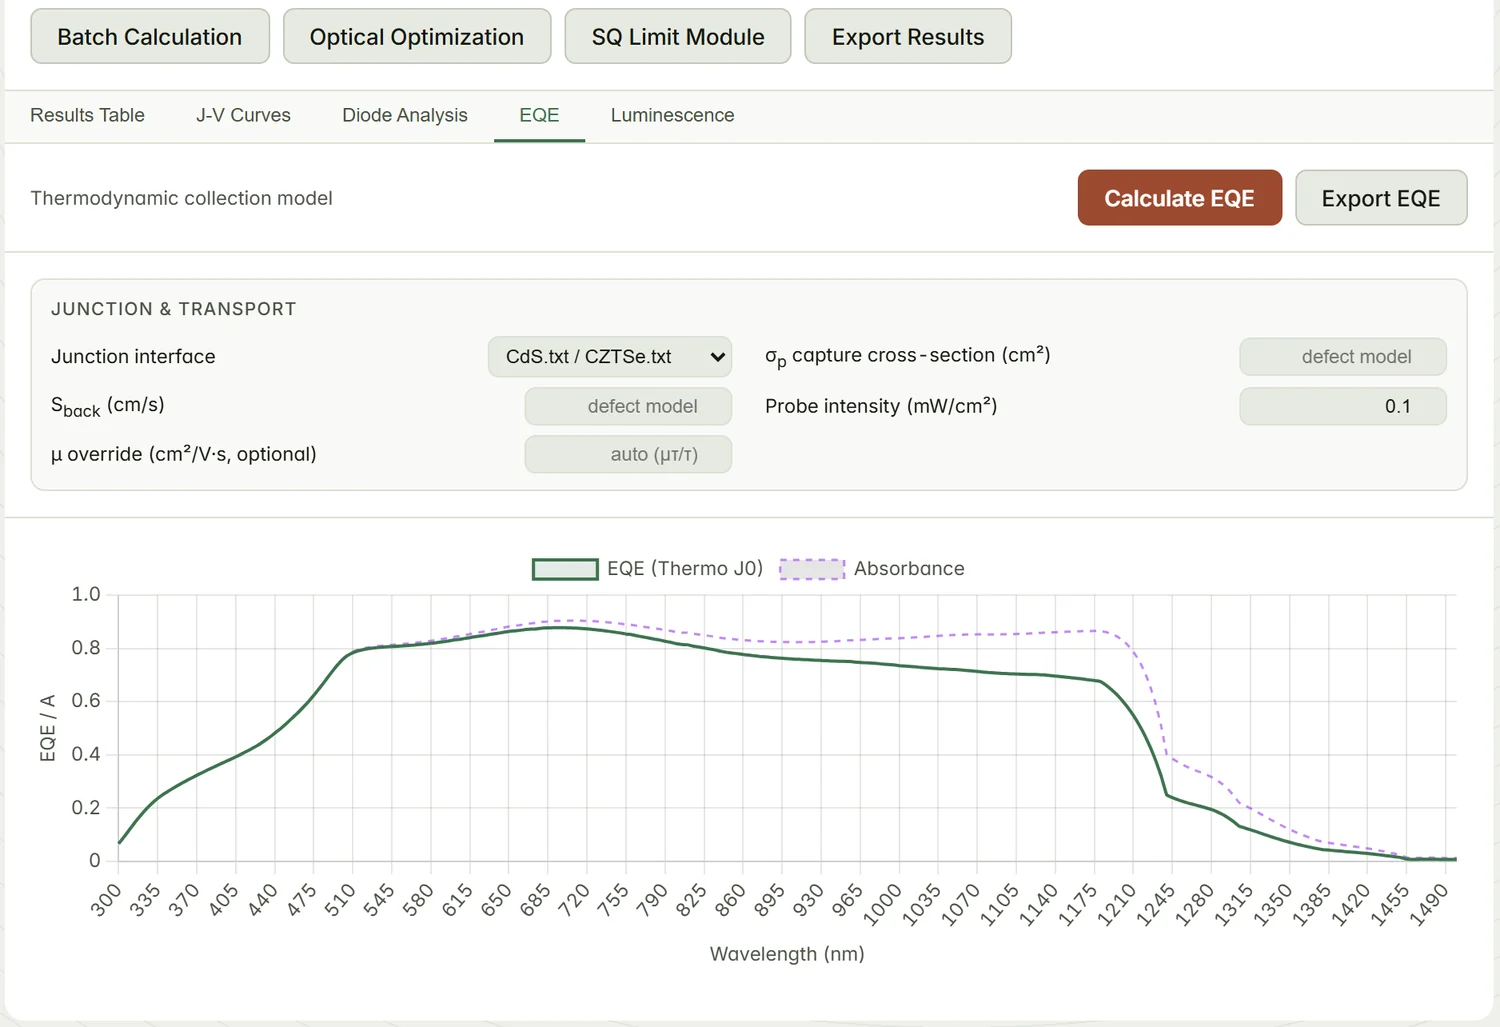Click the EQE curve peak near 700 nm
Screen dimensions: 1500x1027
562,627
